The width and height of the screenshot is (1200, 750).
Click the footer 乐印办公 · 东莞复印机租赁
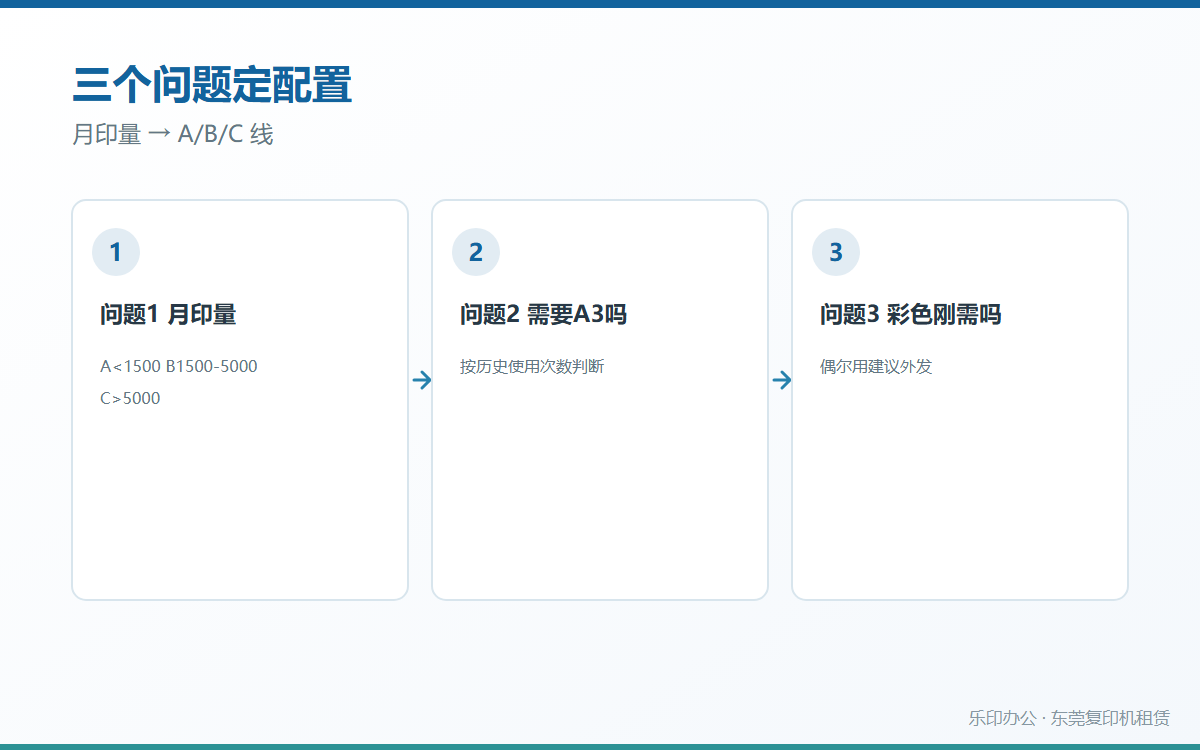(x=1069, y=718)
